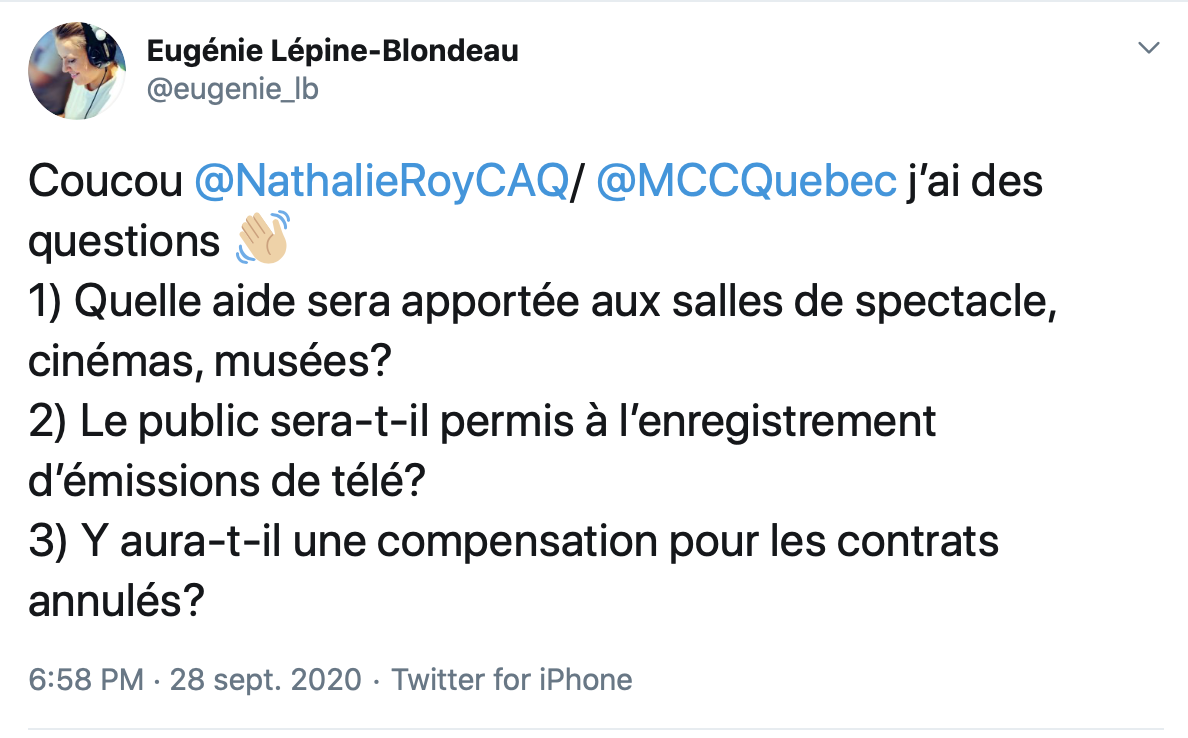Image resolution: width=1188 pixels, height=738 pixels.
Task: Select the line starting "2) Le public"
Action: coord(482,423)
